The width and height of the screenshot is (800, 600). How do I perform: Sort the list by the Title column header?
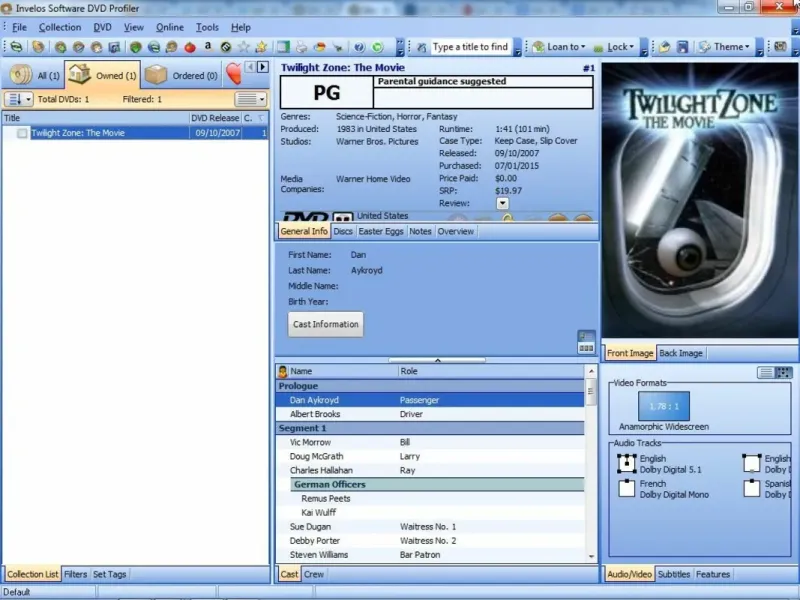96,118
